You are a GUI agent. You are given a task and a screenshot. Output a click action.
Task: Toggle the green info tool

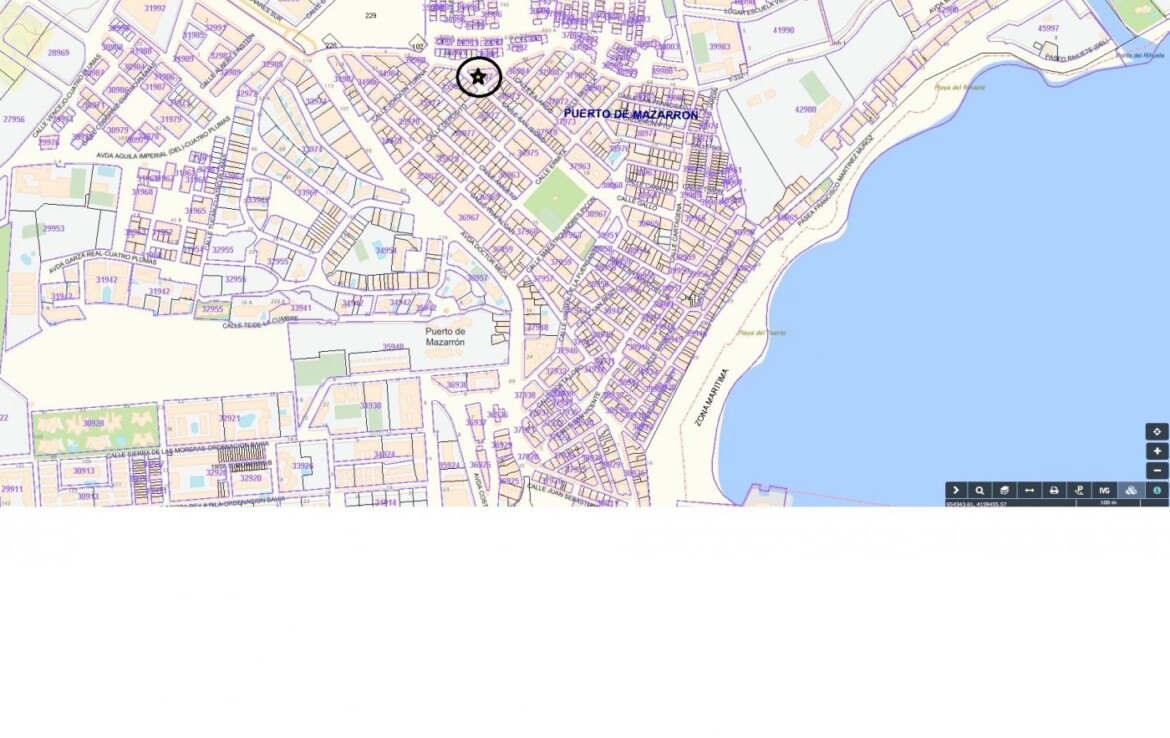[x=1157, y=490]
